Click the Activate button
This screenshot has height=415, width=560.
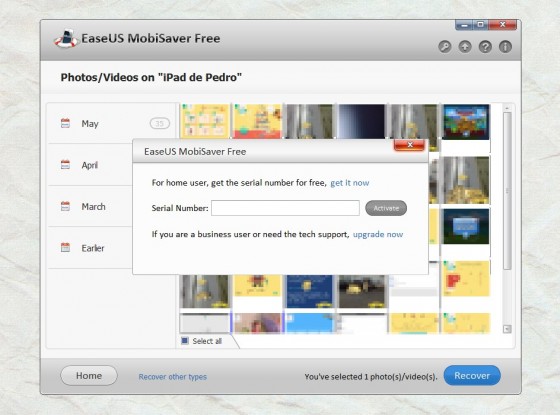point(386,208)
